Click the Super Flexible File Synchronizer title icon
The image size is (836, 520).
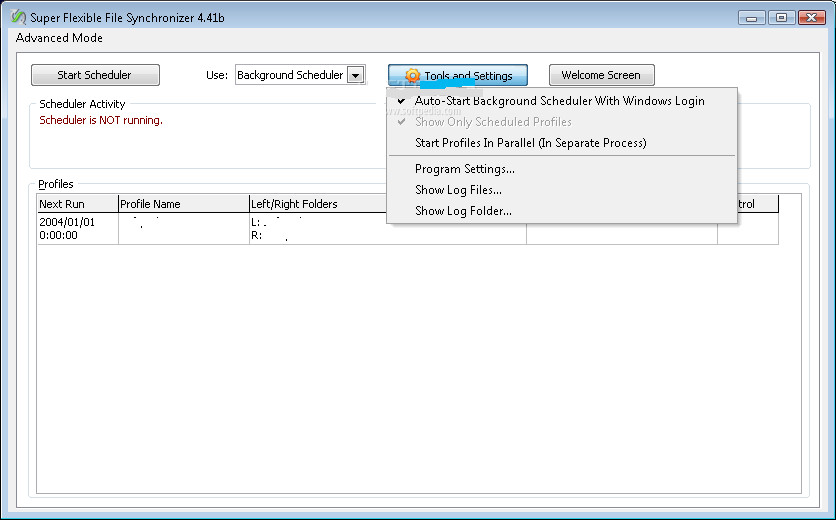click(x=18, y=17)
